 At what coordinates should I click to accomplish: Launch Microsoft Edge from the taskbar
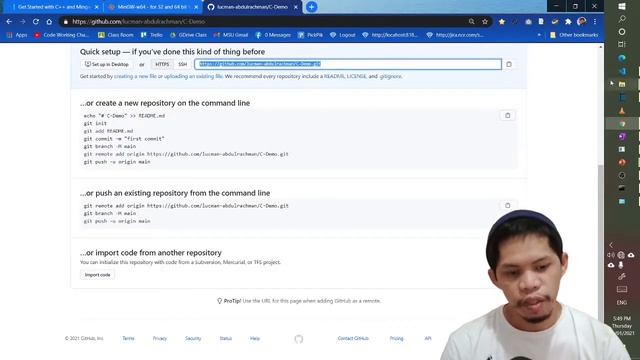[x=622, y=58]
